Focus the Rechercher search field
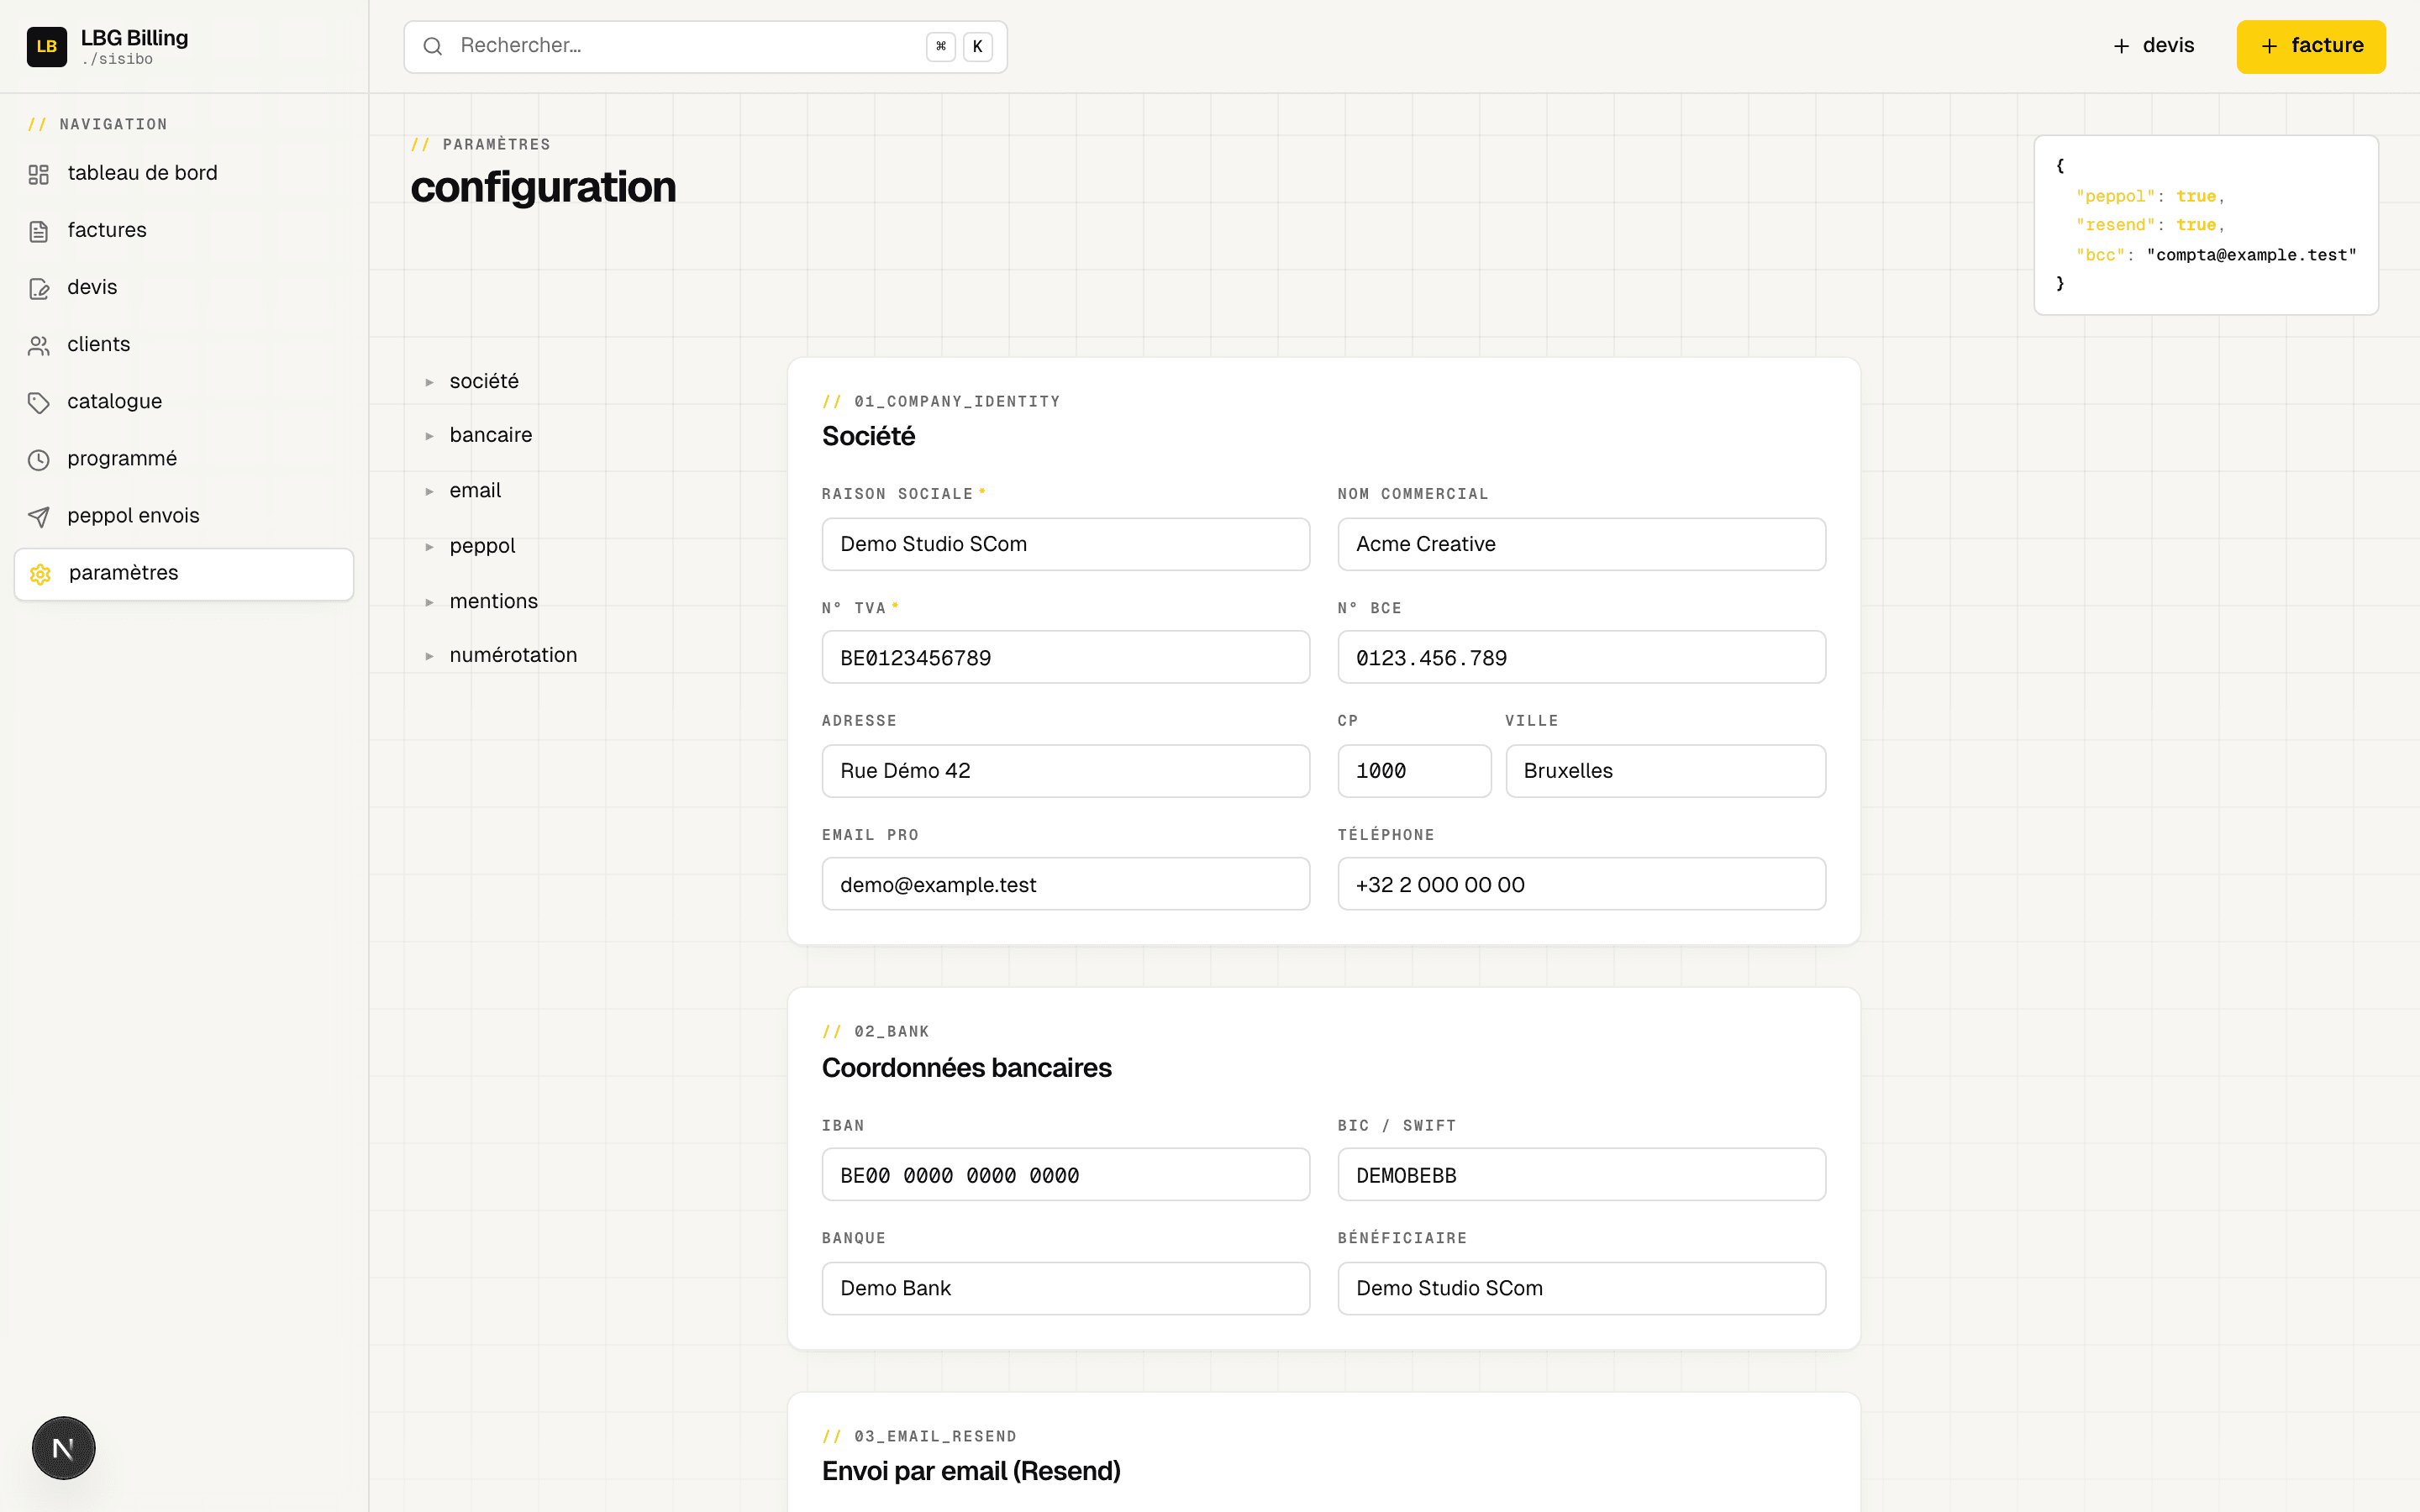Image resolution: width=2420 pixels, height=1512 pixels. 705,46
